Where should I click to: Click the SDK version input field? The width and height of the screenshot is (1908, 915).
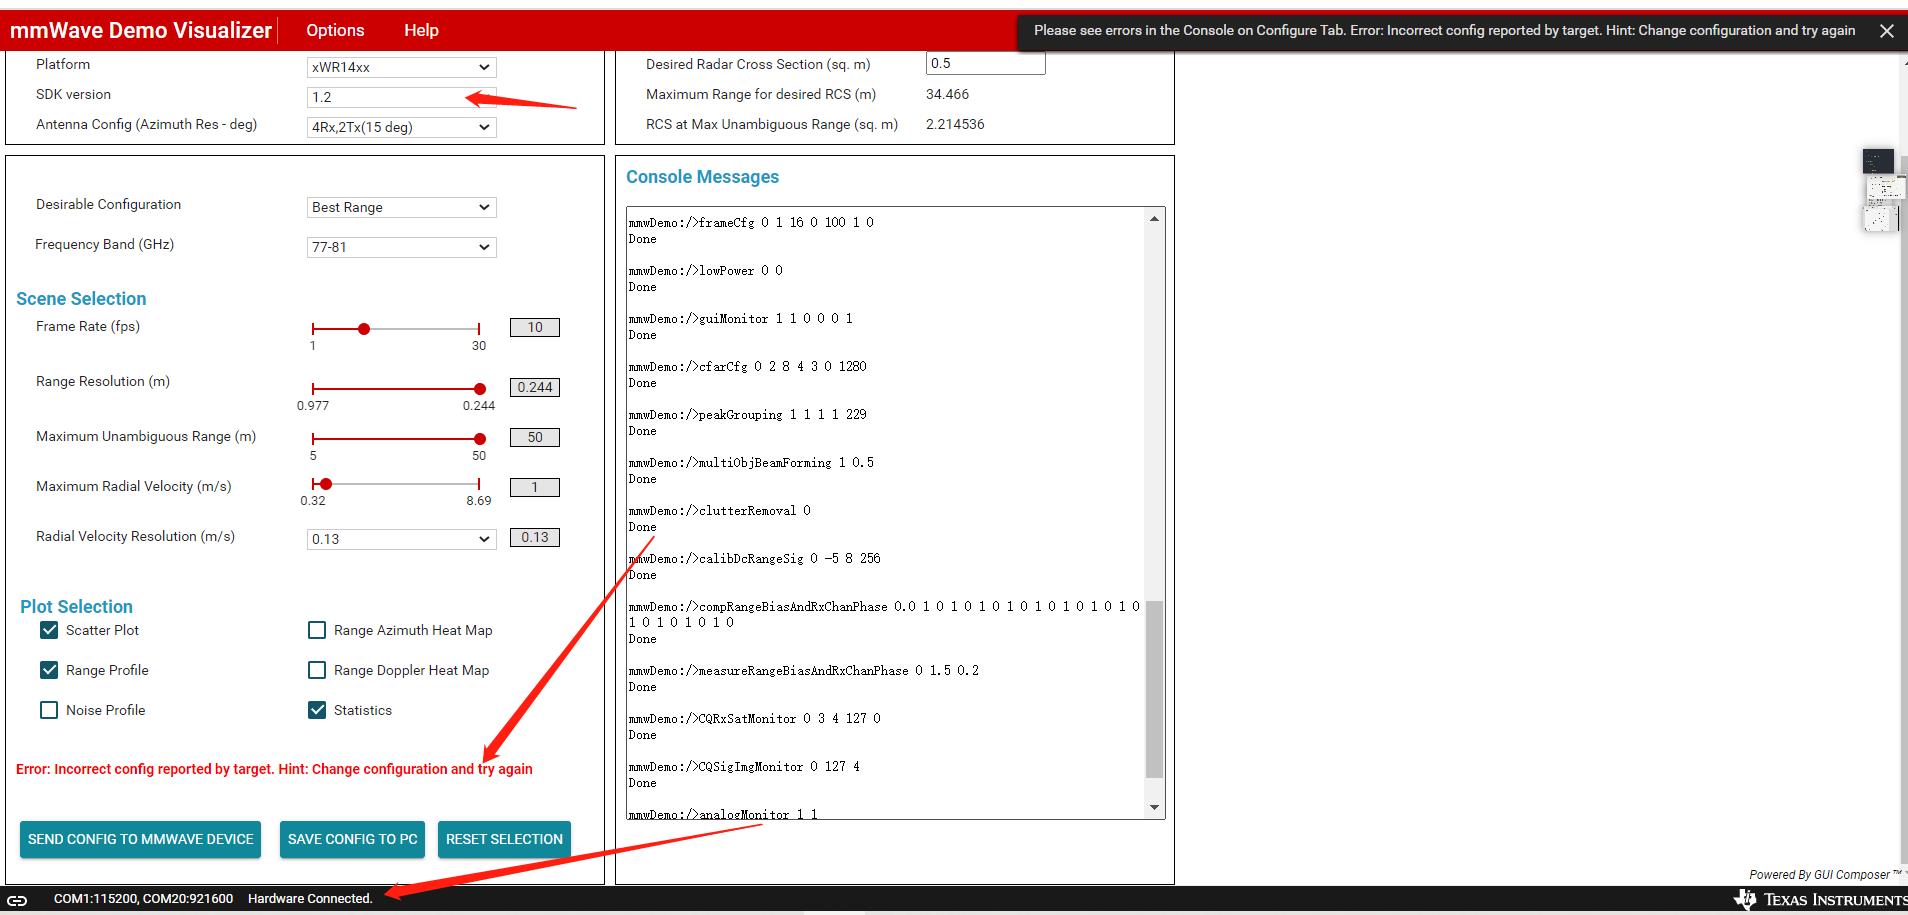coord(401,97)
